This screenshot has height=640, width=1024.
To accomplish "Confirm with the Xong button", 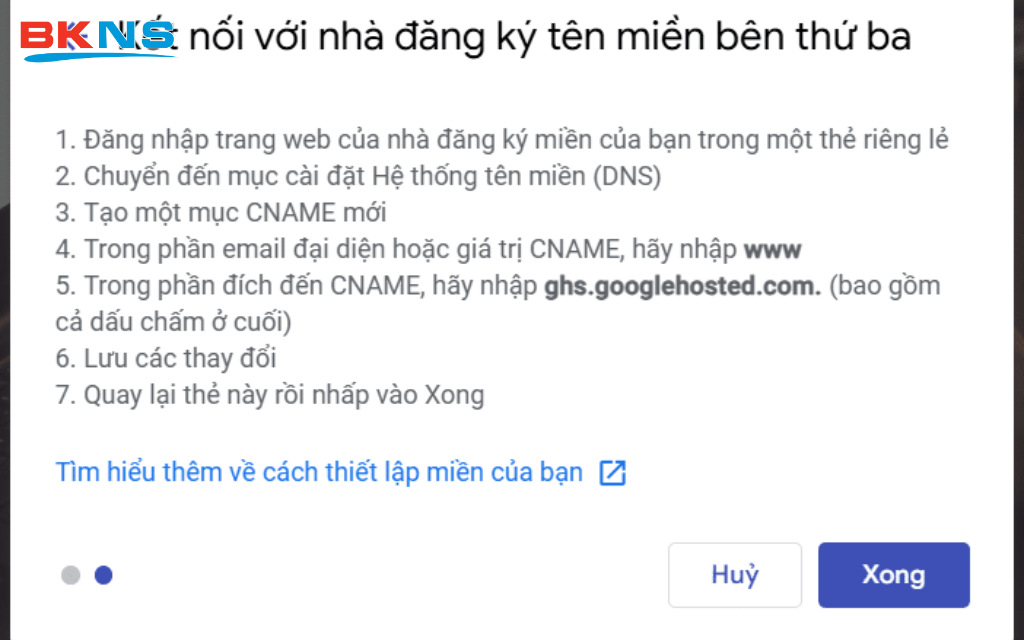I will (893, 575).
